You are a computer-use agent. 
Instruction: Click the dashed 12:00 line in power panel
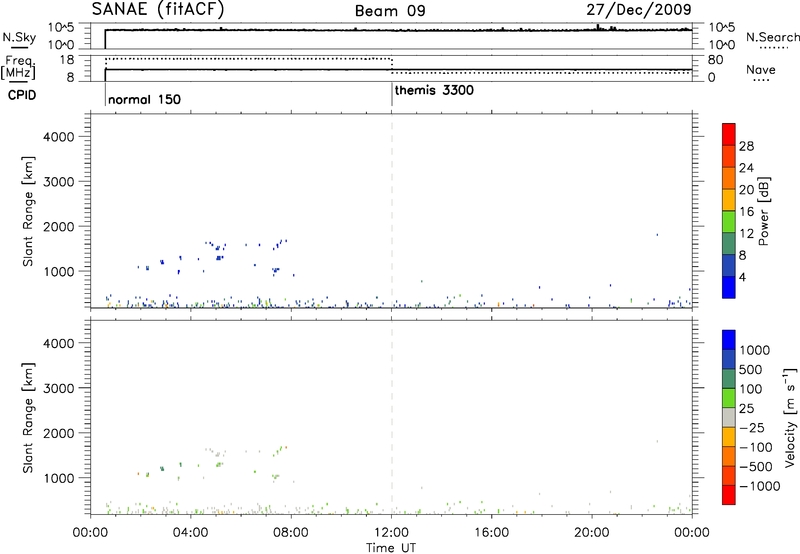click(392, 211)
